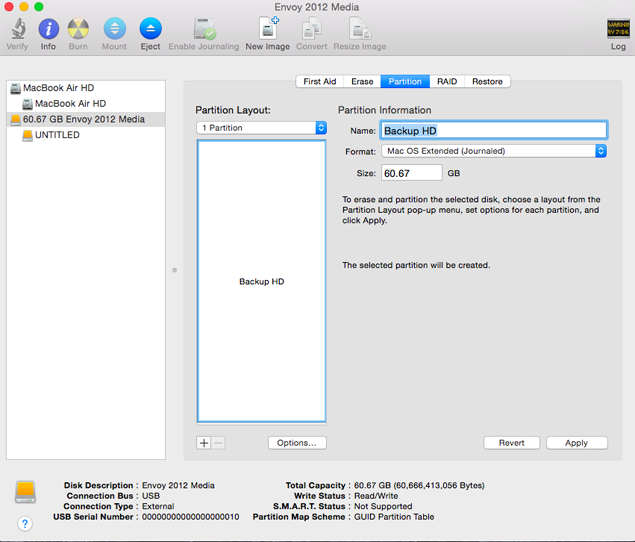Click the Verify microscope toolbar icon
The width and height of the screenshot is (635, 542).
pyautogui.click(x=18, y=29)
